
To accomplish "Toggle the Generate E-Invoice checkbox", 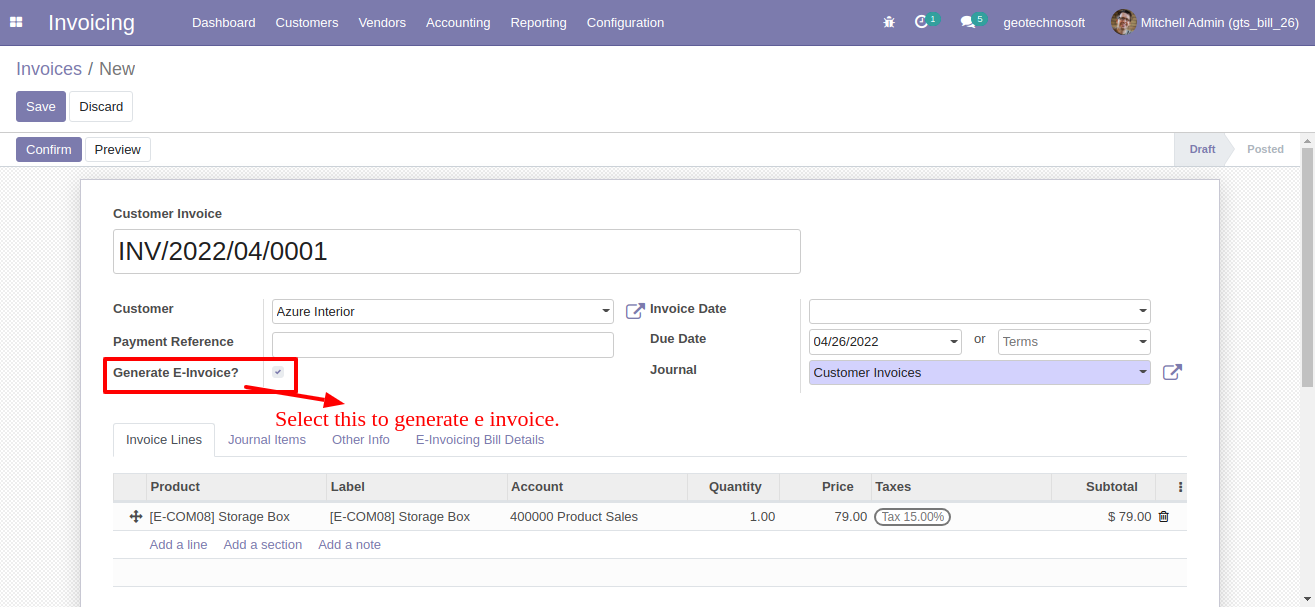I will click(x=278, y=372).
